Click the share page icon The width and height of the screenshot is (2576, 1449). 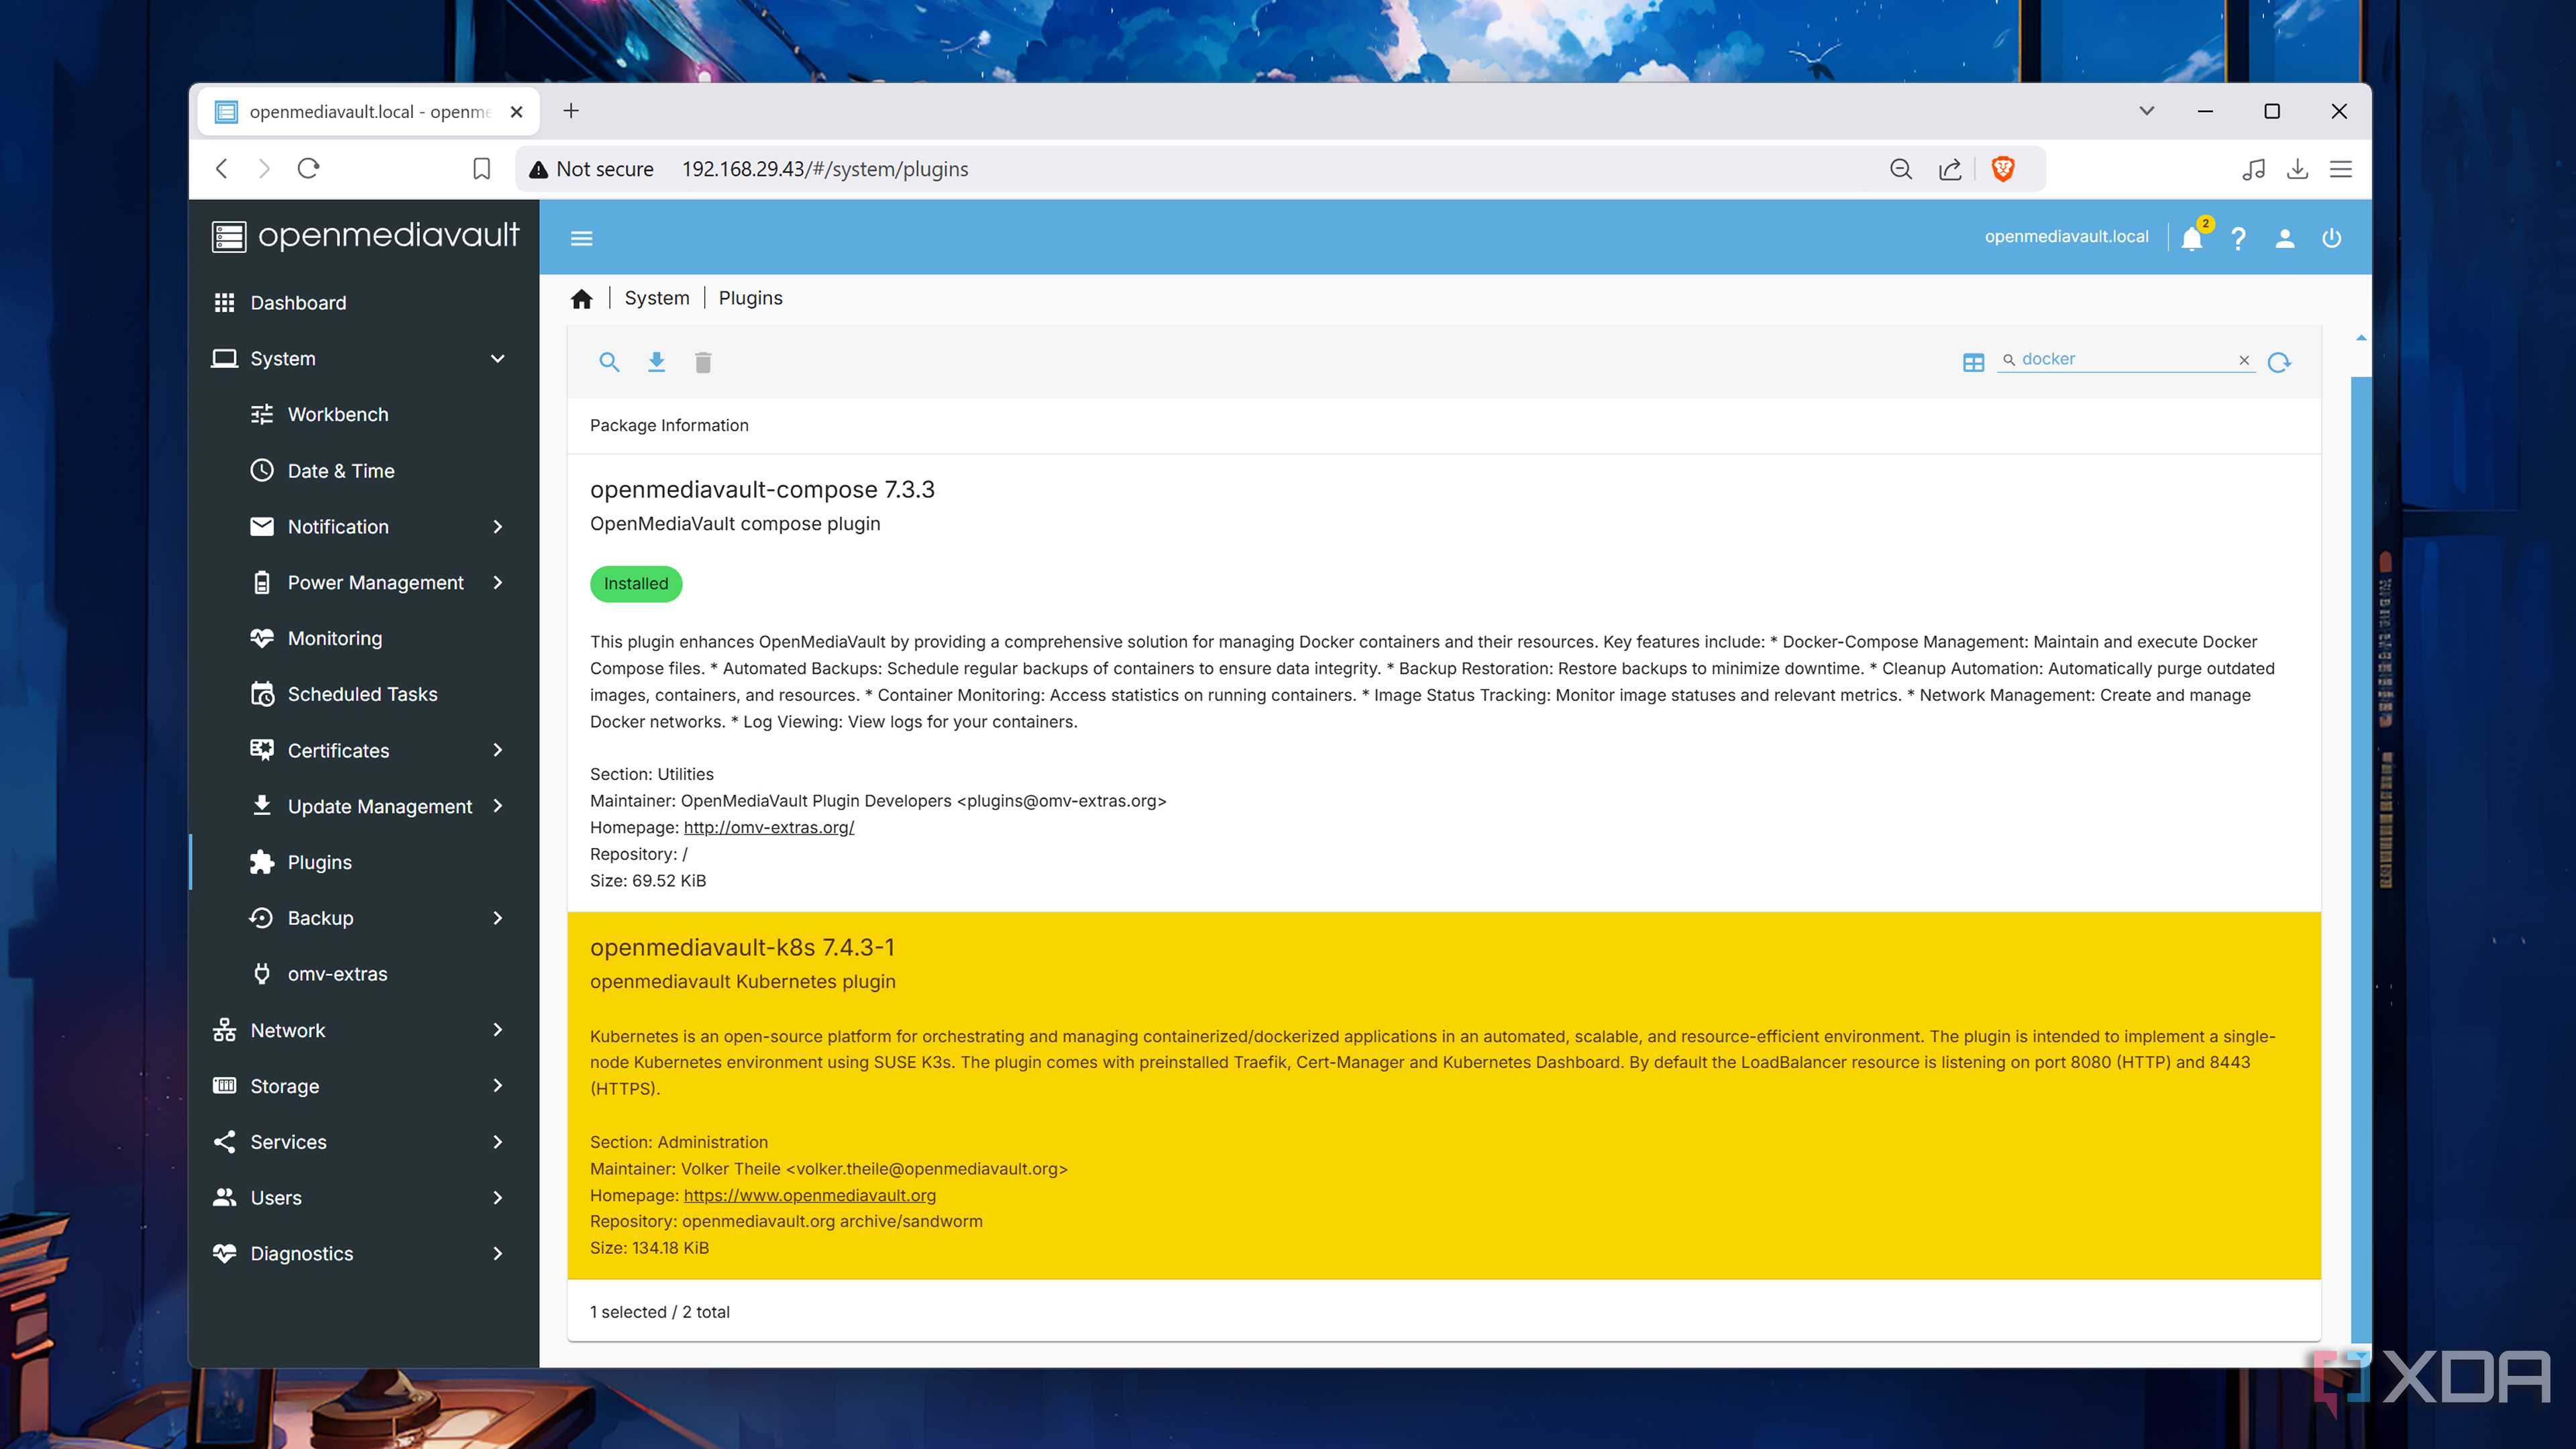1950,169
